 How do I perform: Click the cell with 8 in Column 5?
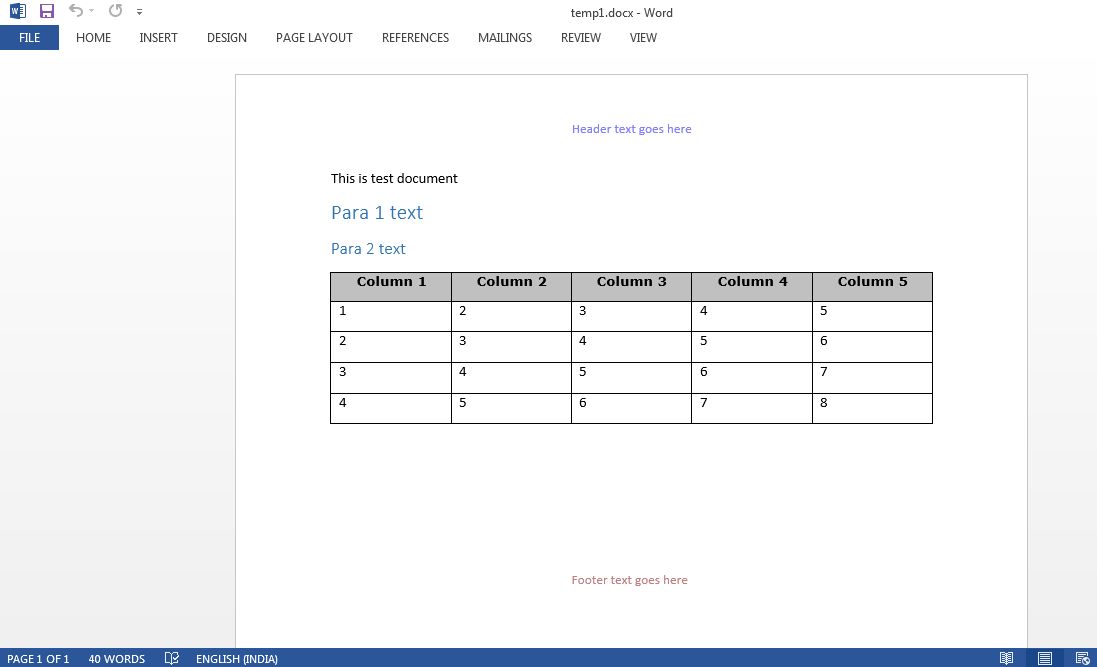(x=872, y=408)
